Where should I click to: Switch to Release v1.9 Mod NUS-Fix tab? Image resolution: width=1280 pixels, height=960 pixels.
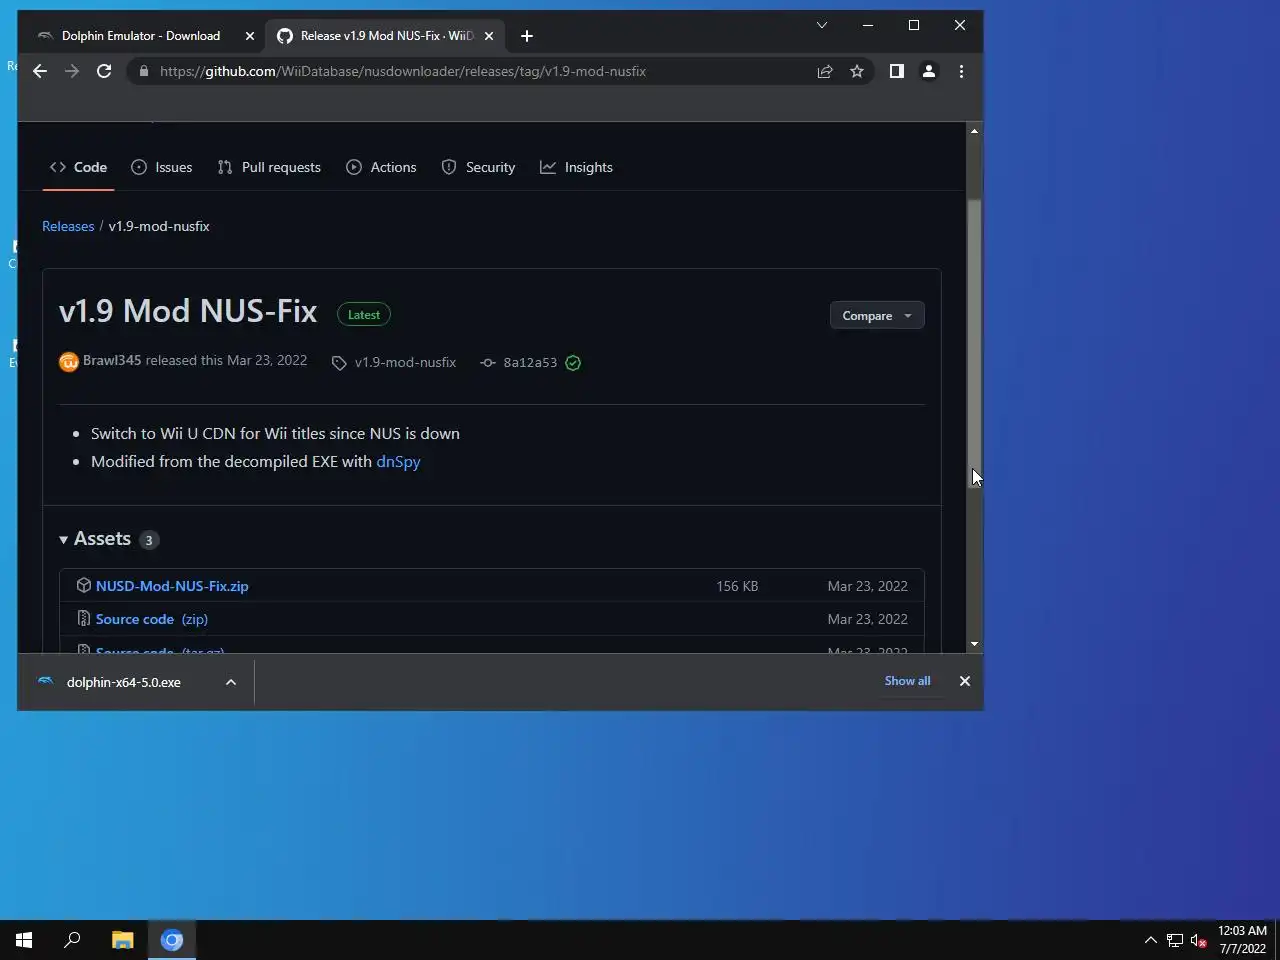click(385, 36)
